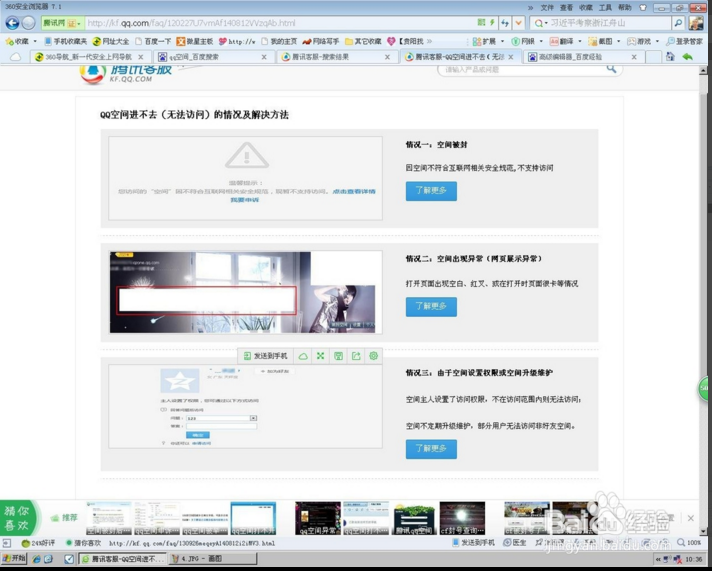This screenshot has height=571, width=712.
Task: Click the 登录管家 button
Action: (x=685, y=41)
